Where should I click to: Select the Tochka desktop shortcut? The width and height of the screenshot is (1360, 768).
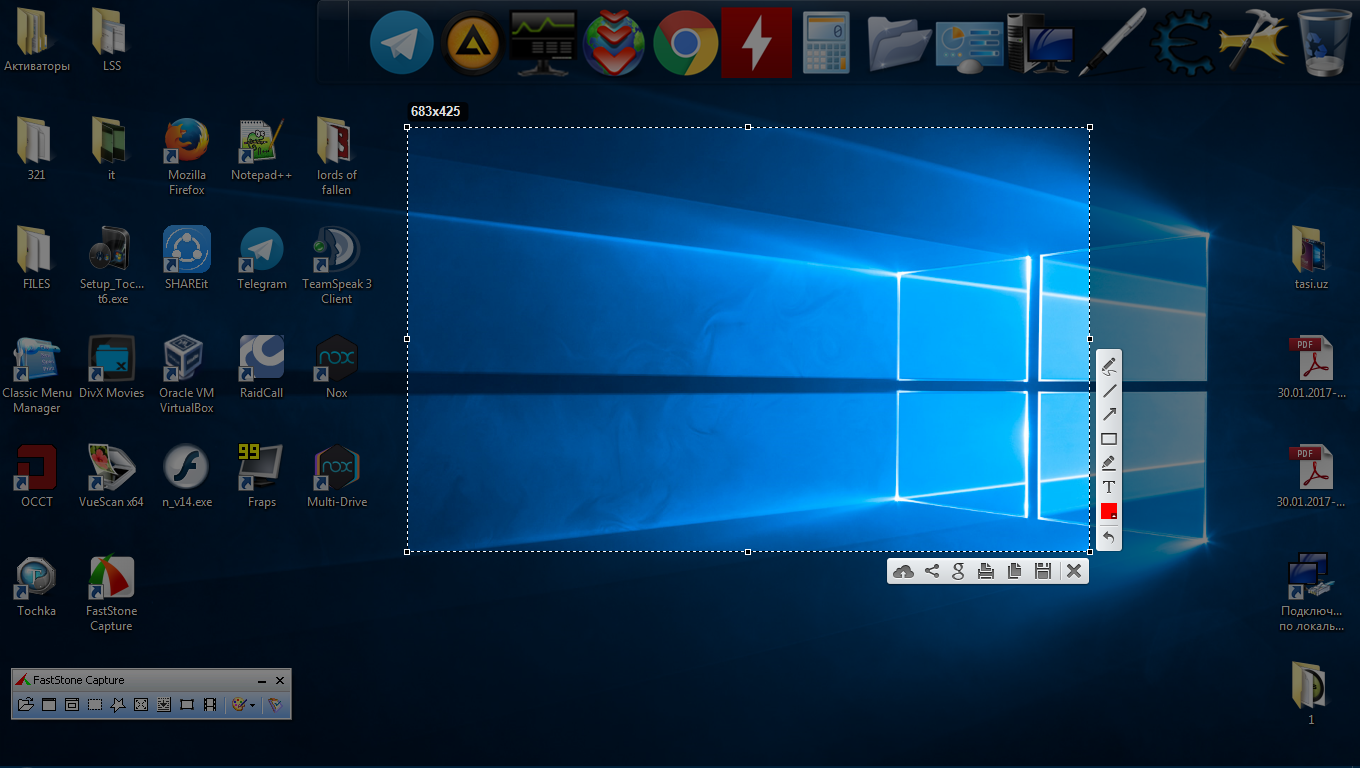tap(37, 586)
